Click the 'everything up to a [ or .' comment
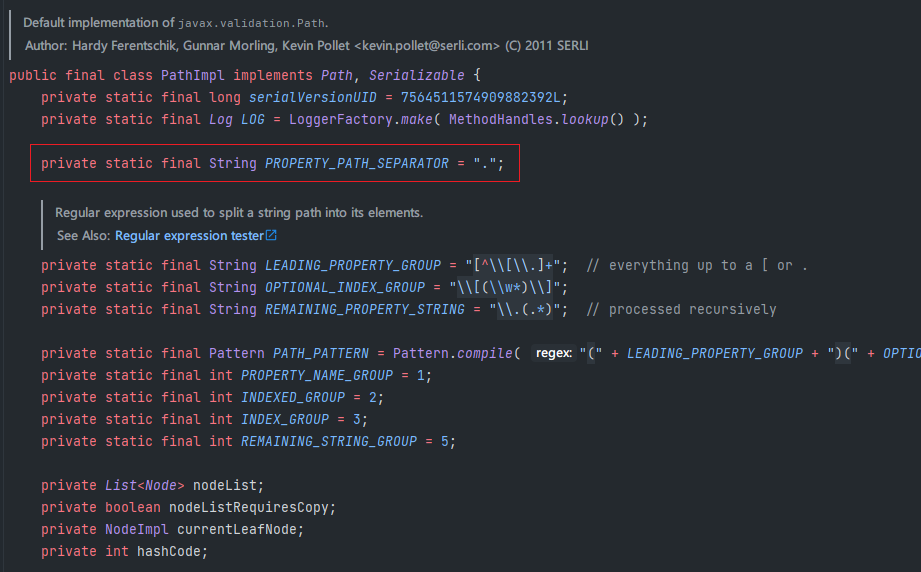The image size is (921, 572). [697, 265]
